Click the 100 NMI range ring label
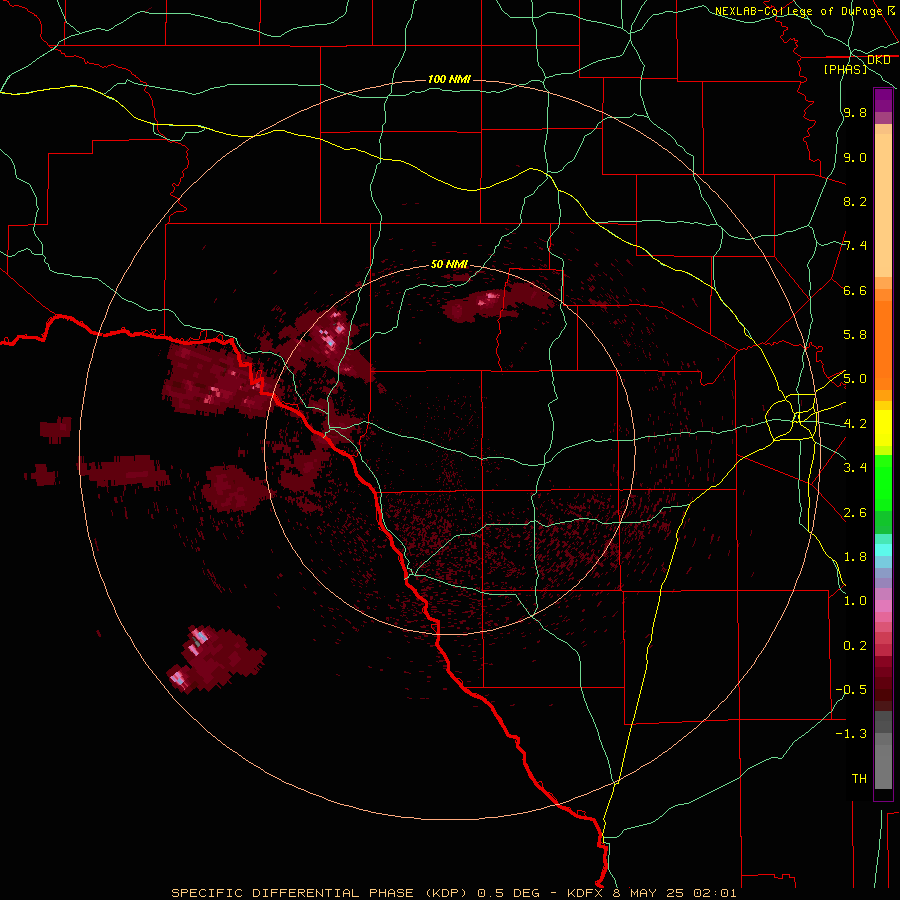 (449, 79)
